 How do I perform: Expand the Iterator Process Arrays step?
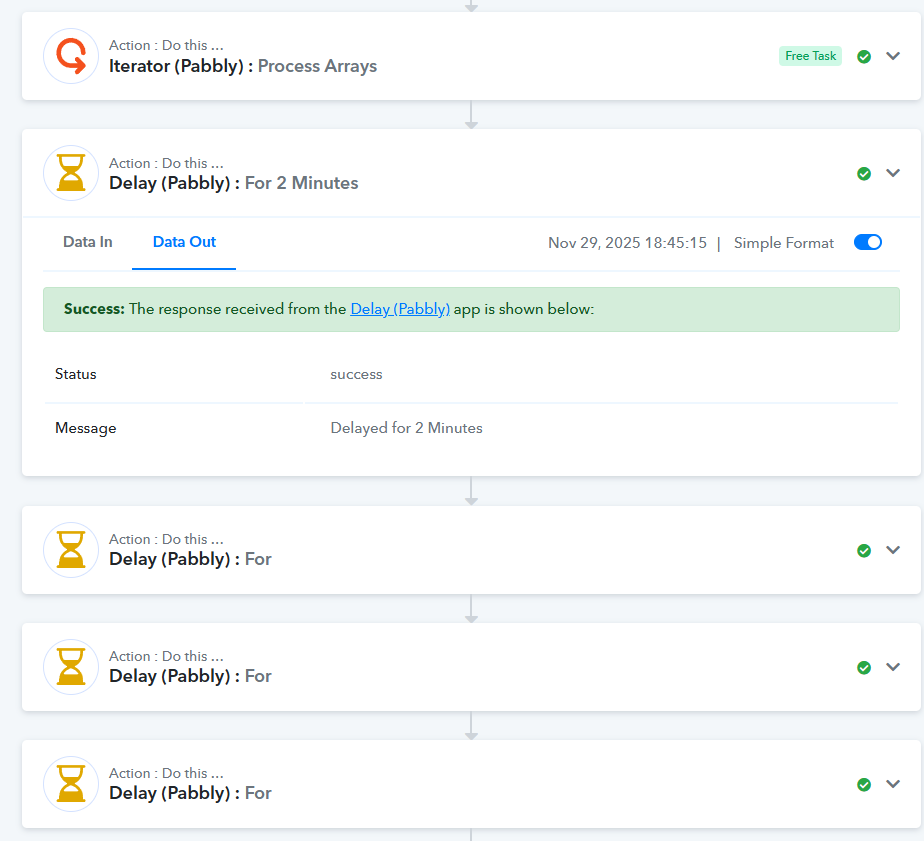pyautogui.click(x=893, y=56)
